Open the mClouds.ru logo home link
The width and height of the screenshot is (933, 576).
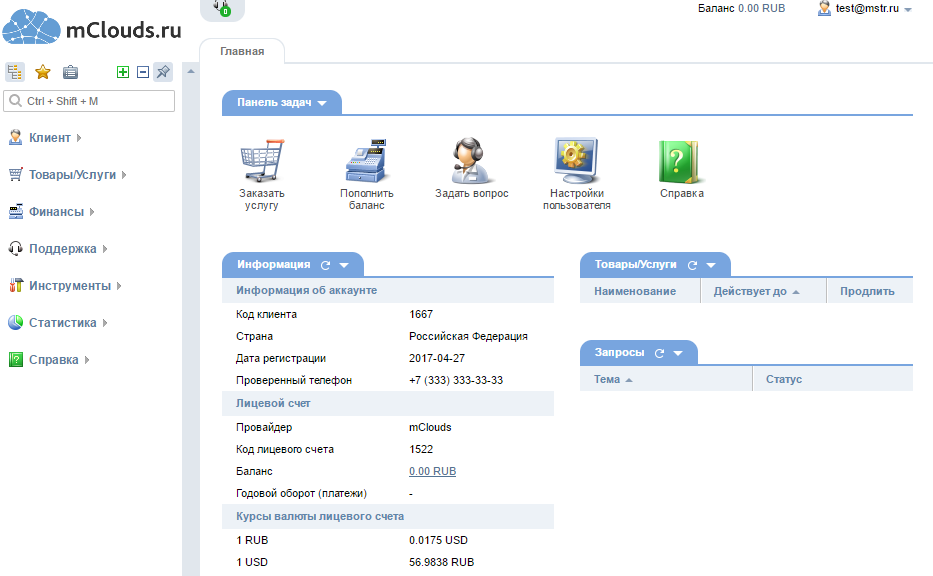[x=92, y=27]
